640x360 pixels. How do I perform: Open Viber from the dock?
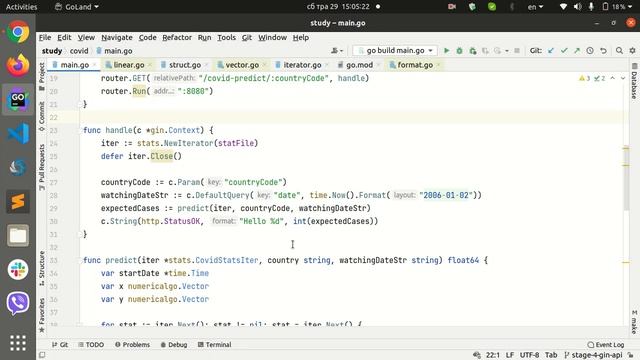click(18, 303)
